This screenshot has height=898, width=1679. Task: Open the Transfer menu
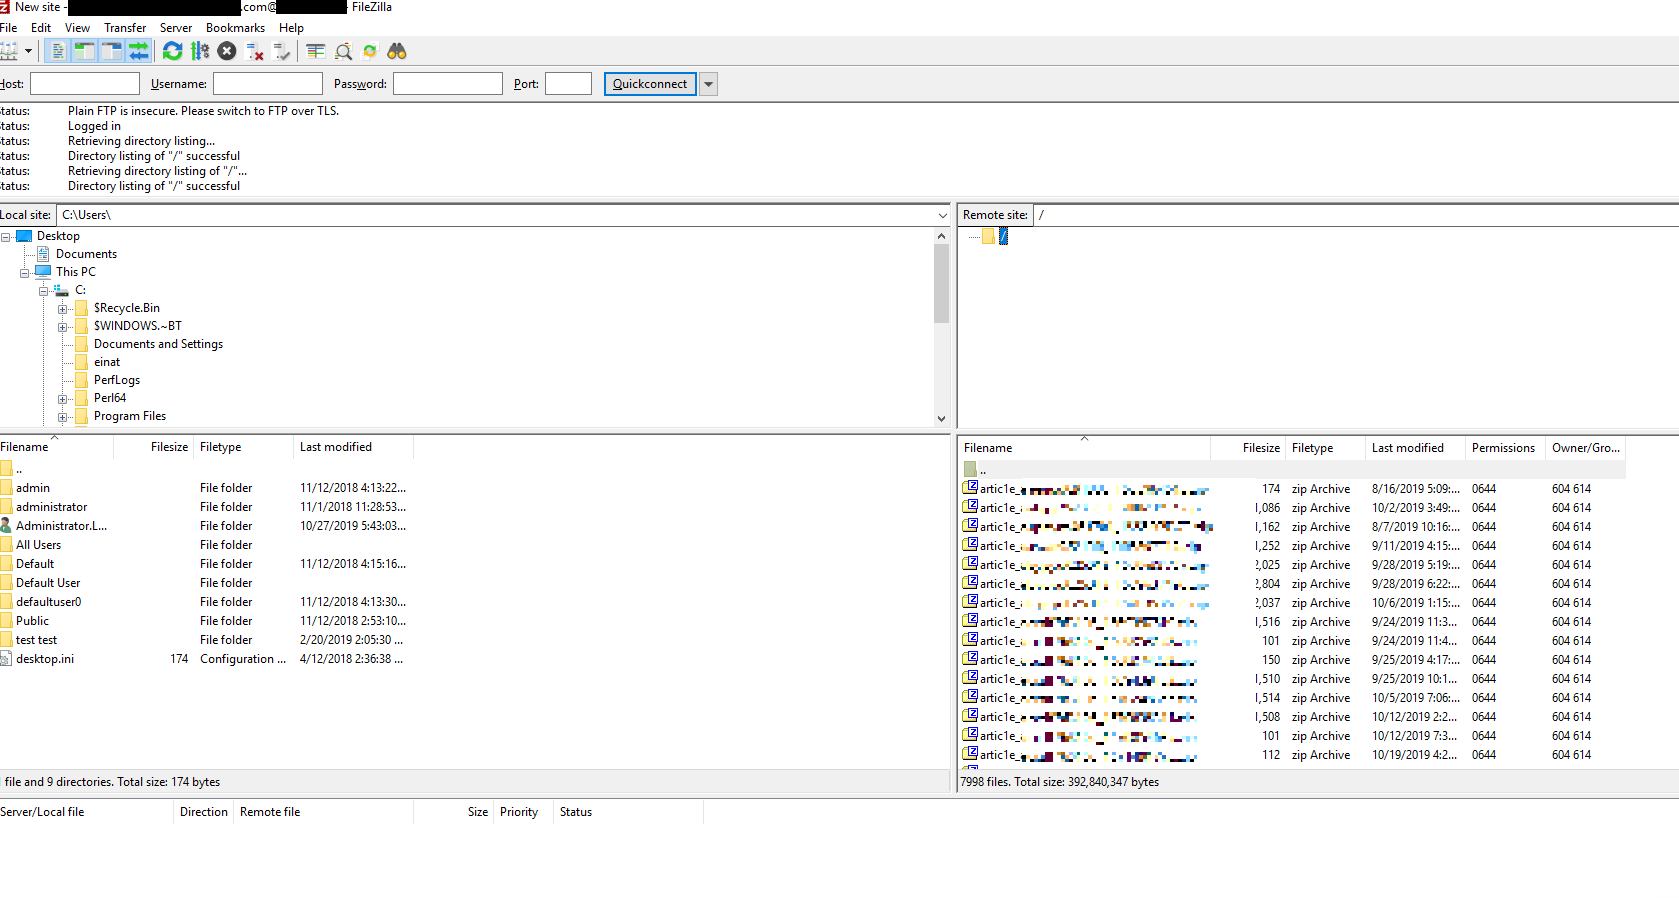(125, 28)
